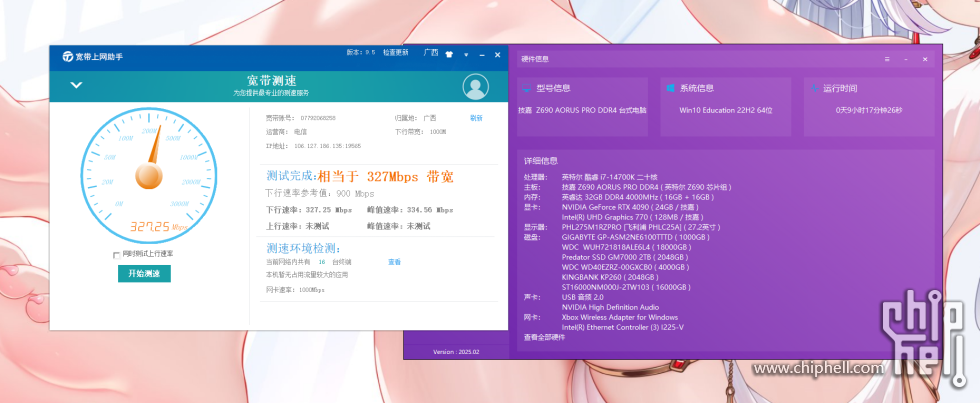Screen dimensions: 980x403
Task: Click the WDC WUH721818ALE6L4 disk row
Action: pos(625,247)
